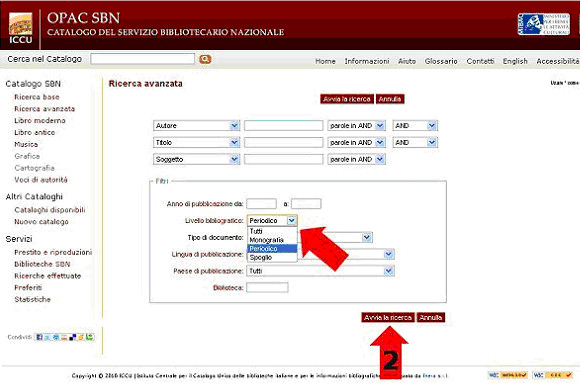Click the publication year 'a' end field
Viewport: 580px width, 383px height.
(306, 204)
